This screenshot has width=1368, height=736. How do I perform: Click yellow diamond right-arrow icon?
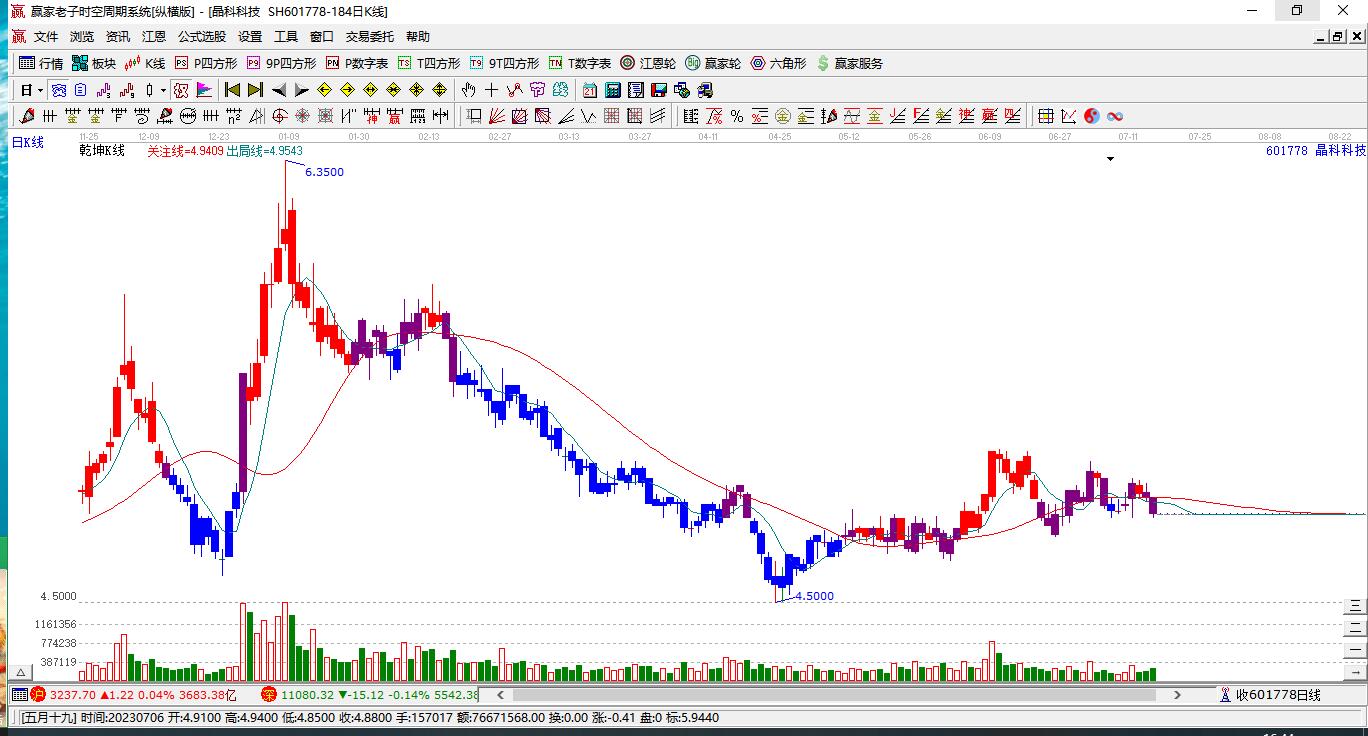pos(348,90)
